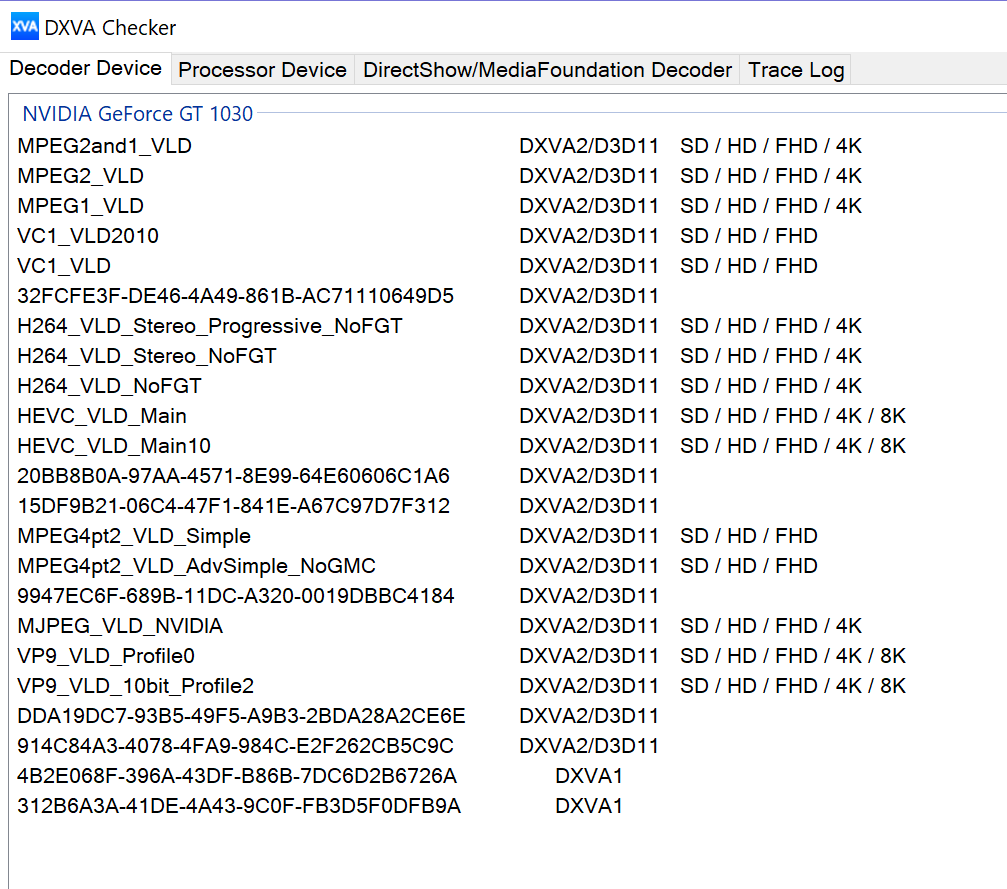Select the MPEG4pt2_VLD_Simple row
Screen dimensions: 1007x889
(507, 536)
